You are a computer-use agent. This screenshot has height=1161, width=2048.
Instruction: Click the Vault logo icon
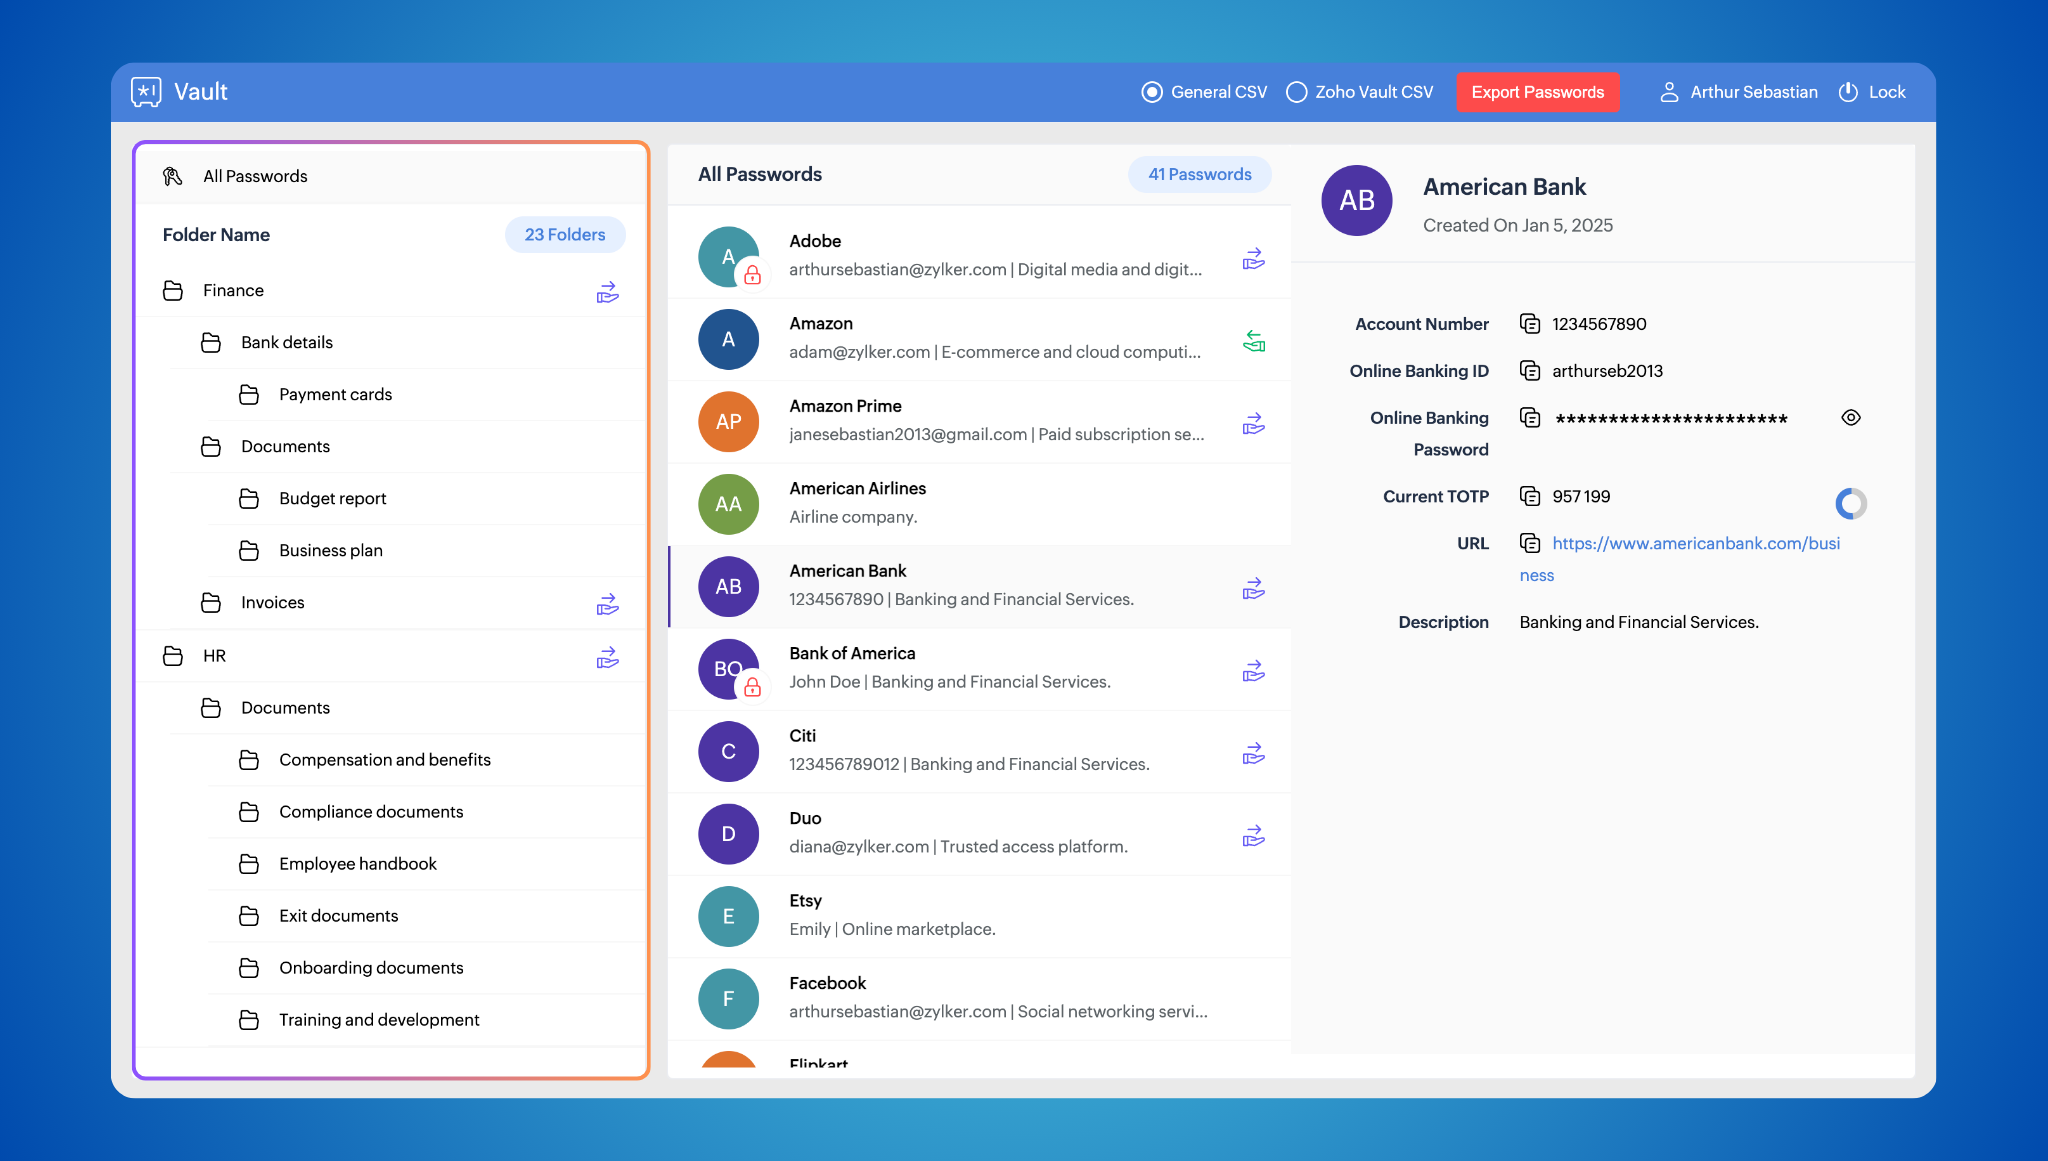pyautogui.click(x=146, y=92)
